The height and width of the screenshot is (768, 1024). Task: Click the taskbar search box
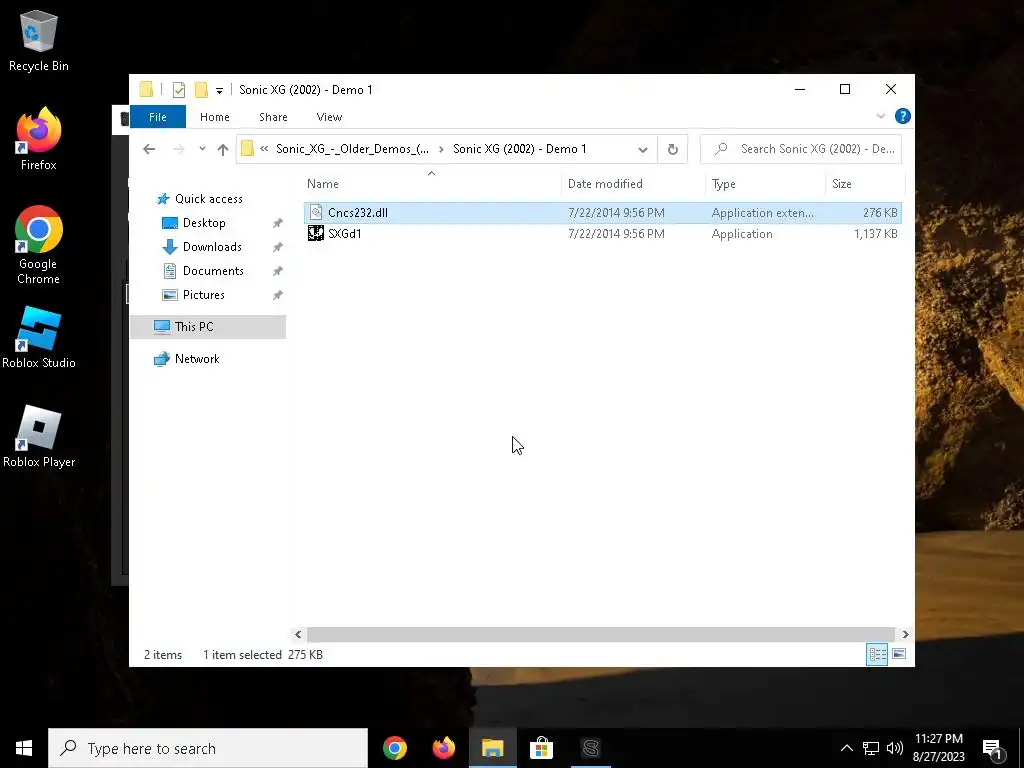(x=208, y=748)
